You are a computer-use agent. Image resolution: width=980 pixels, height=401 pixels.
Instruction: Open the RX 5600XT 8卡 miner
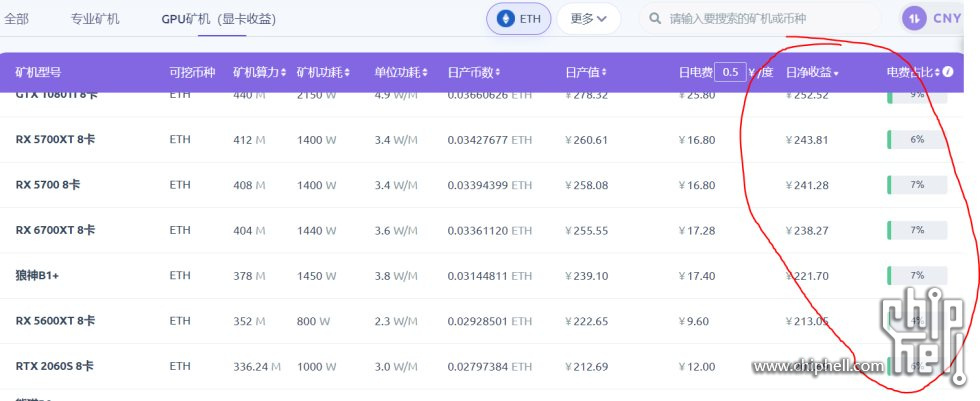55,320
